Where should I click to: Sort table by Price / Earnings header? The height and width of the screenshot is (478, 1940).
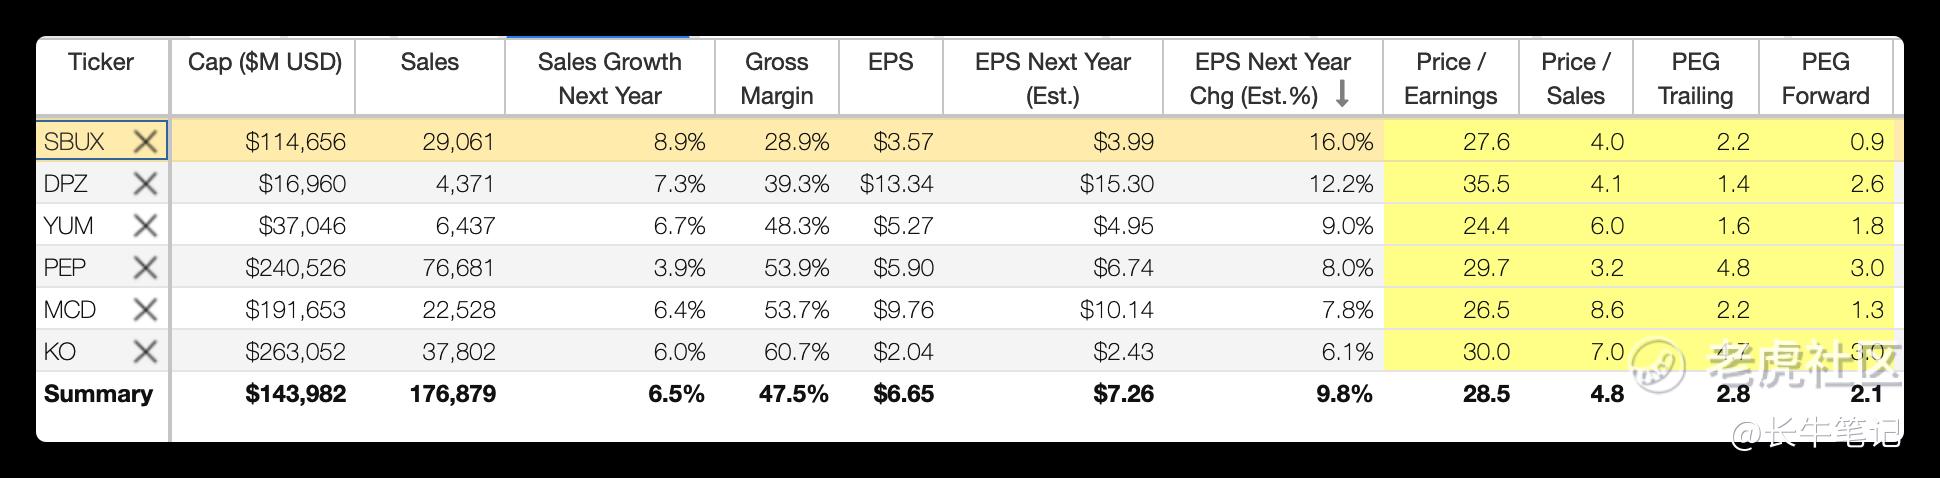[x=1450, y=78]
